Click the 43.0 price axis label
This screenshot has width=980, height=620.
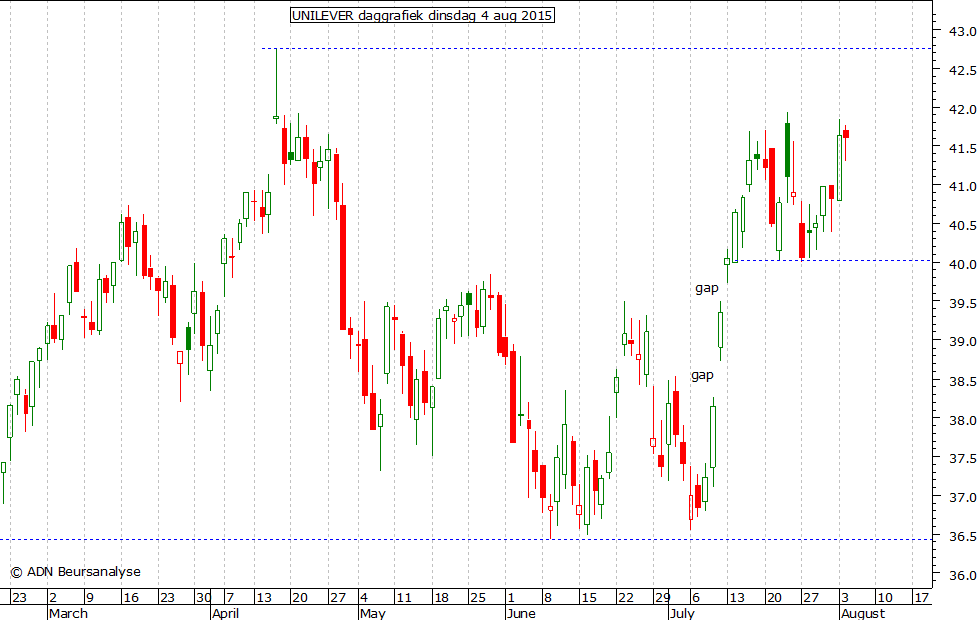[x=963, y=31]
